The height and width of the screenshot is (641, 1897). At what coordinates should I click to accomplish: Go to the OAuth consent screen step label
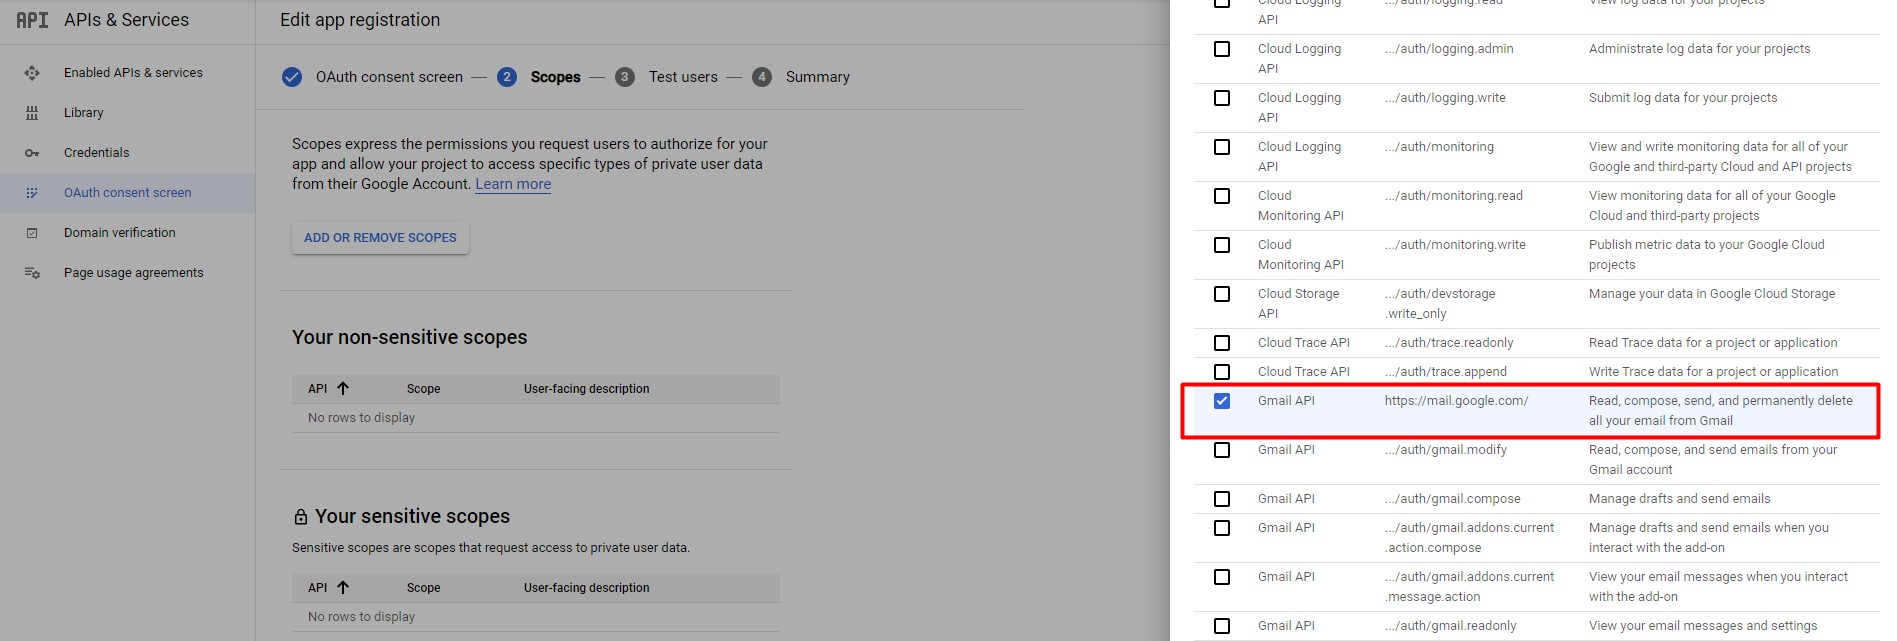389,77
